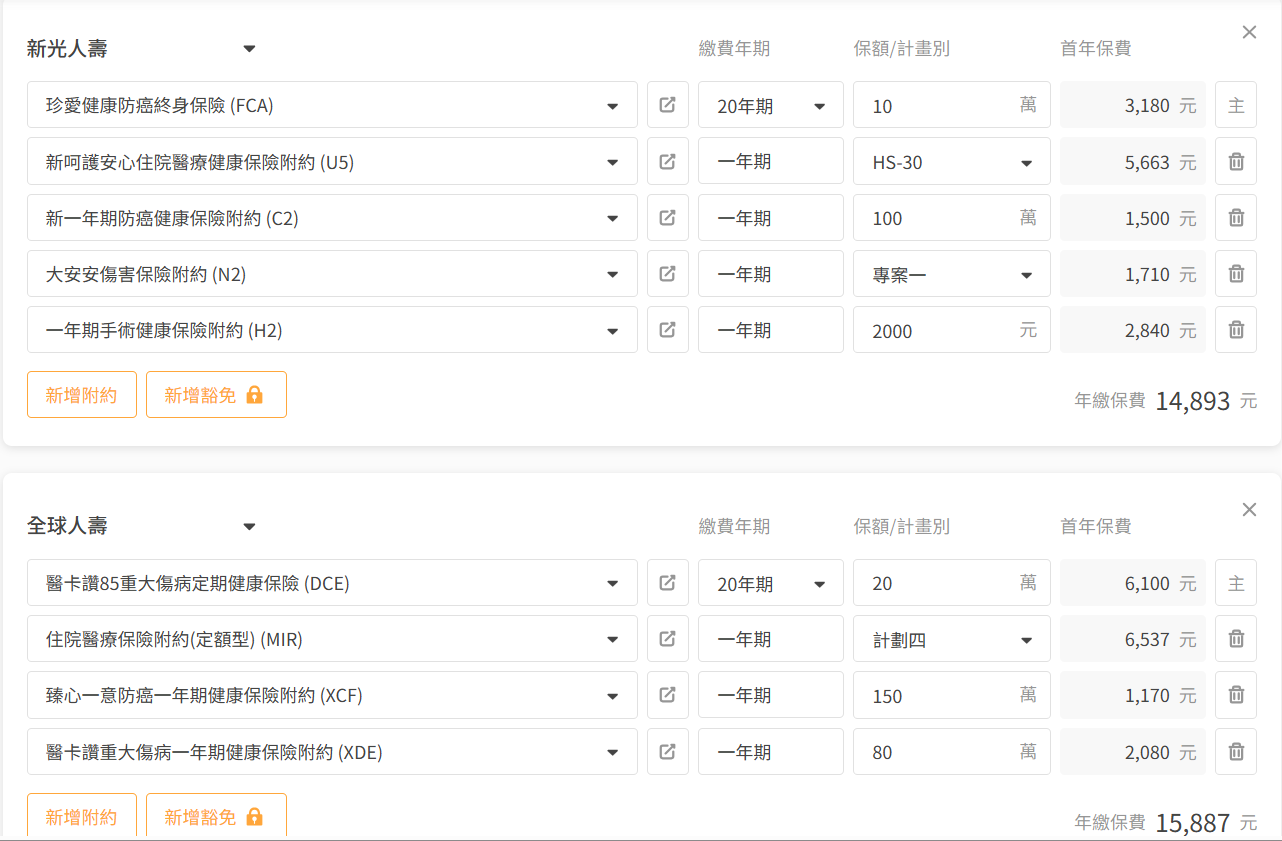Click the 主 badge on the DCE row

1236,583
